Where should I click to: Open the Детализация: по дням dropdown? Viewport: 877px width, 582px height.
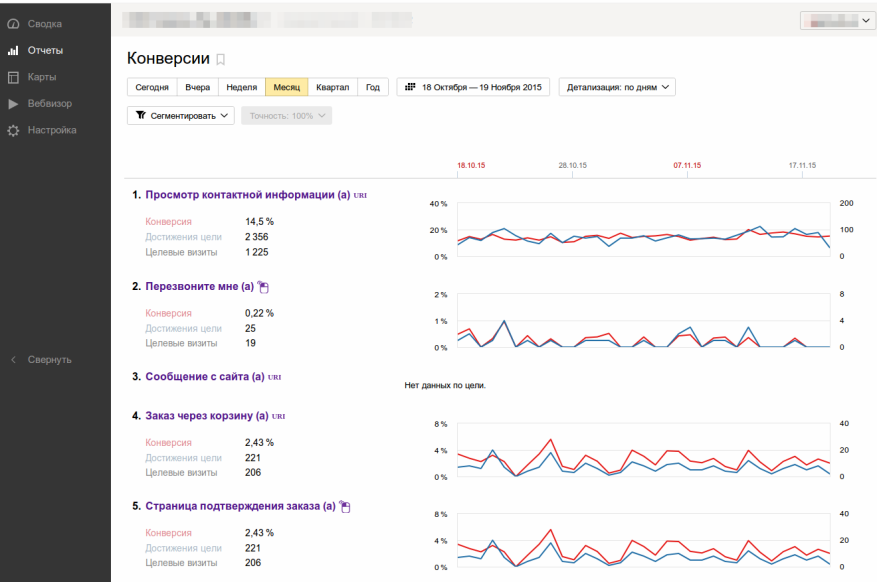click(x=616, y=87)
